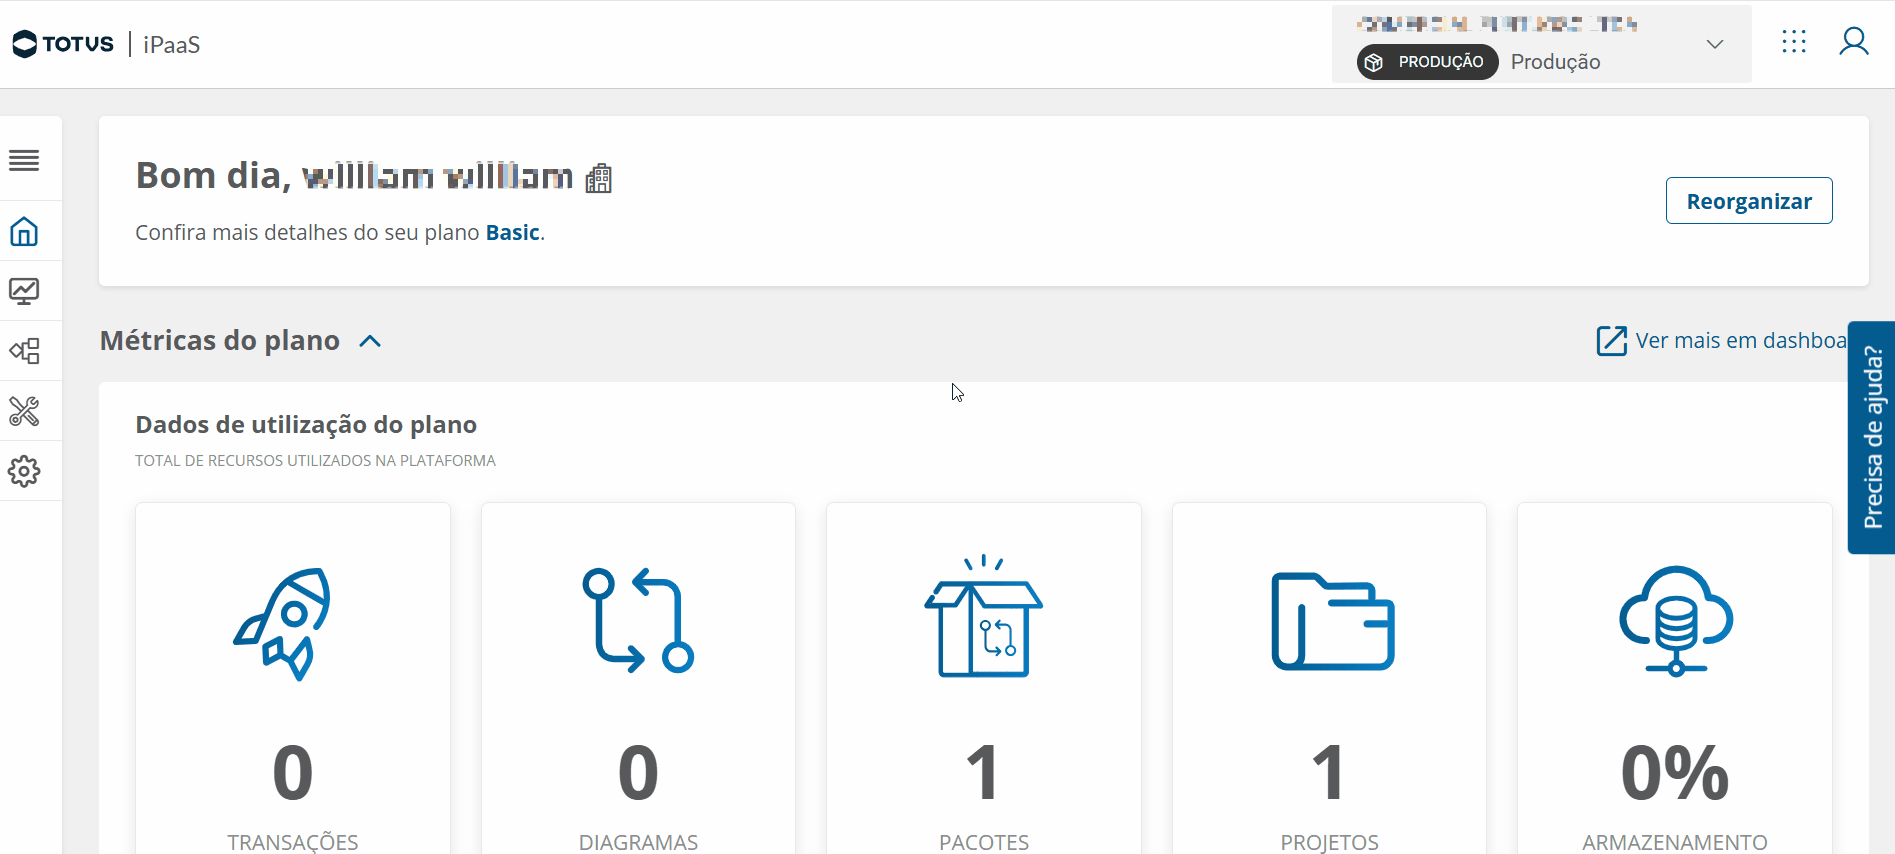
Task: Select the Armazenamento metric card
Action: click(1675, 680)
